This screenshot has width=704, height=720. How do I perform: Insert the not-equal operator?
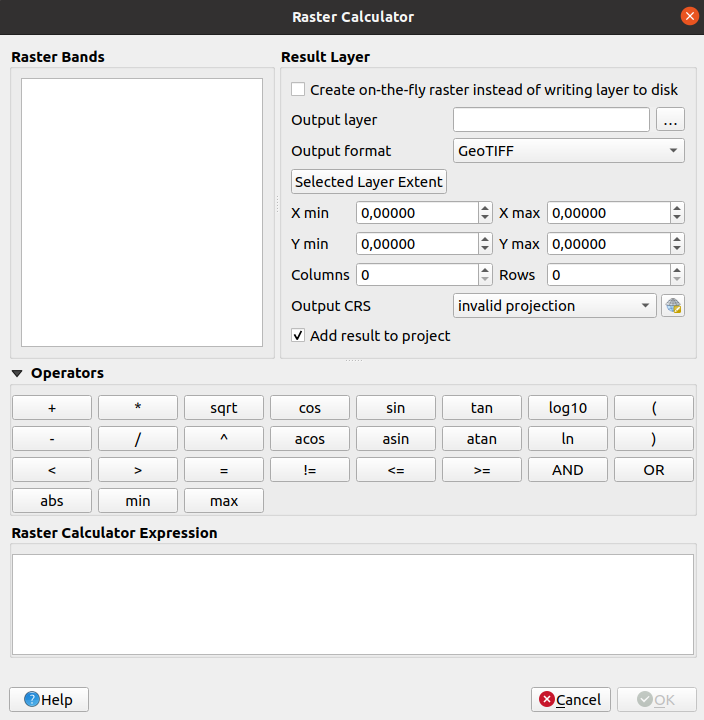(310, 470)
